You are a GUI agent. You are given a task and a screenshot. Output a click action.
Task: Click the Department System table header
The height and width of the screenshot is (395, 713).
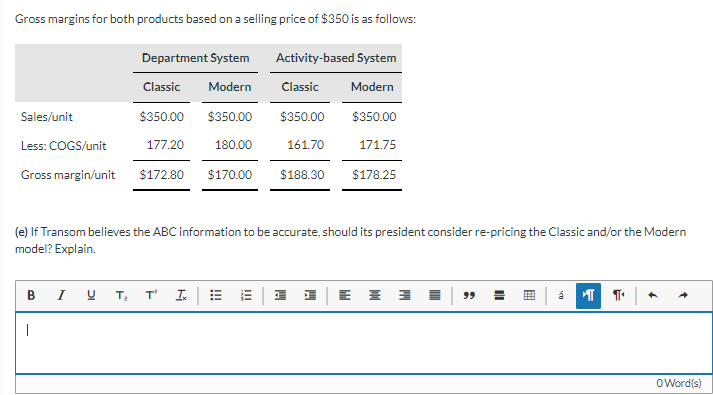pyautogui.click(x=196, y=58)
